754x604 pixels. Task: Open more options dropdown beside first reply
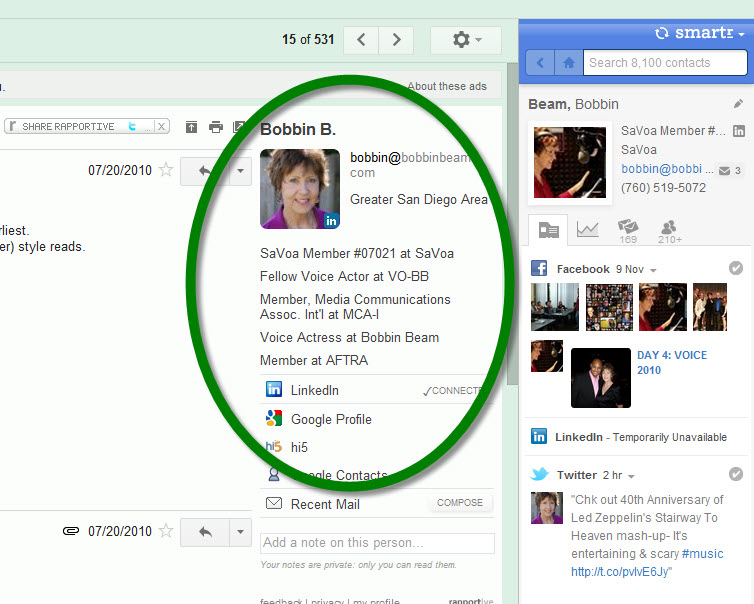pyautogui.click(x=240, y=171)
